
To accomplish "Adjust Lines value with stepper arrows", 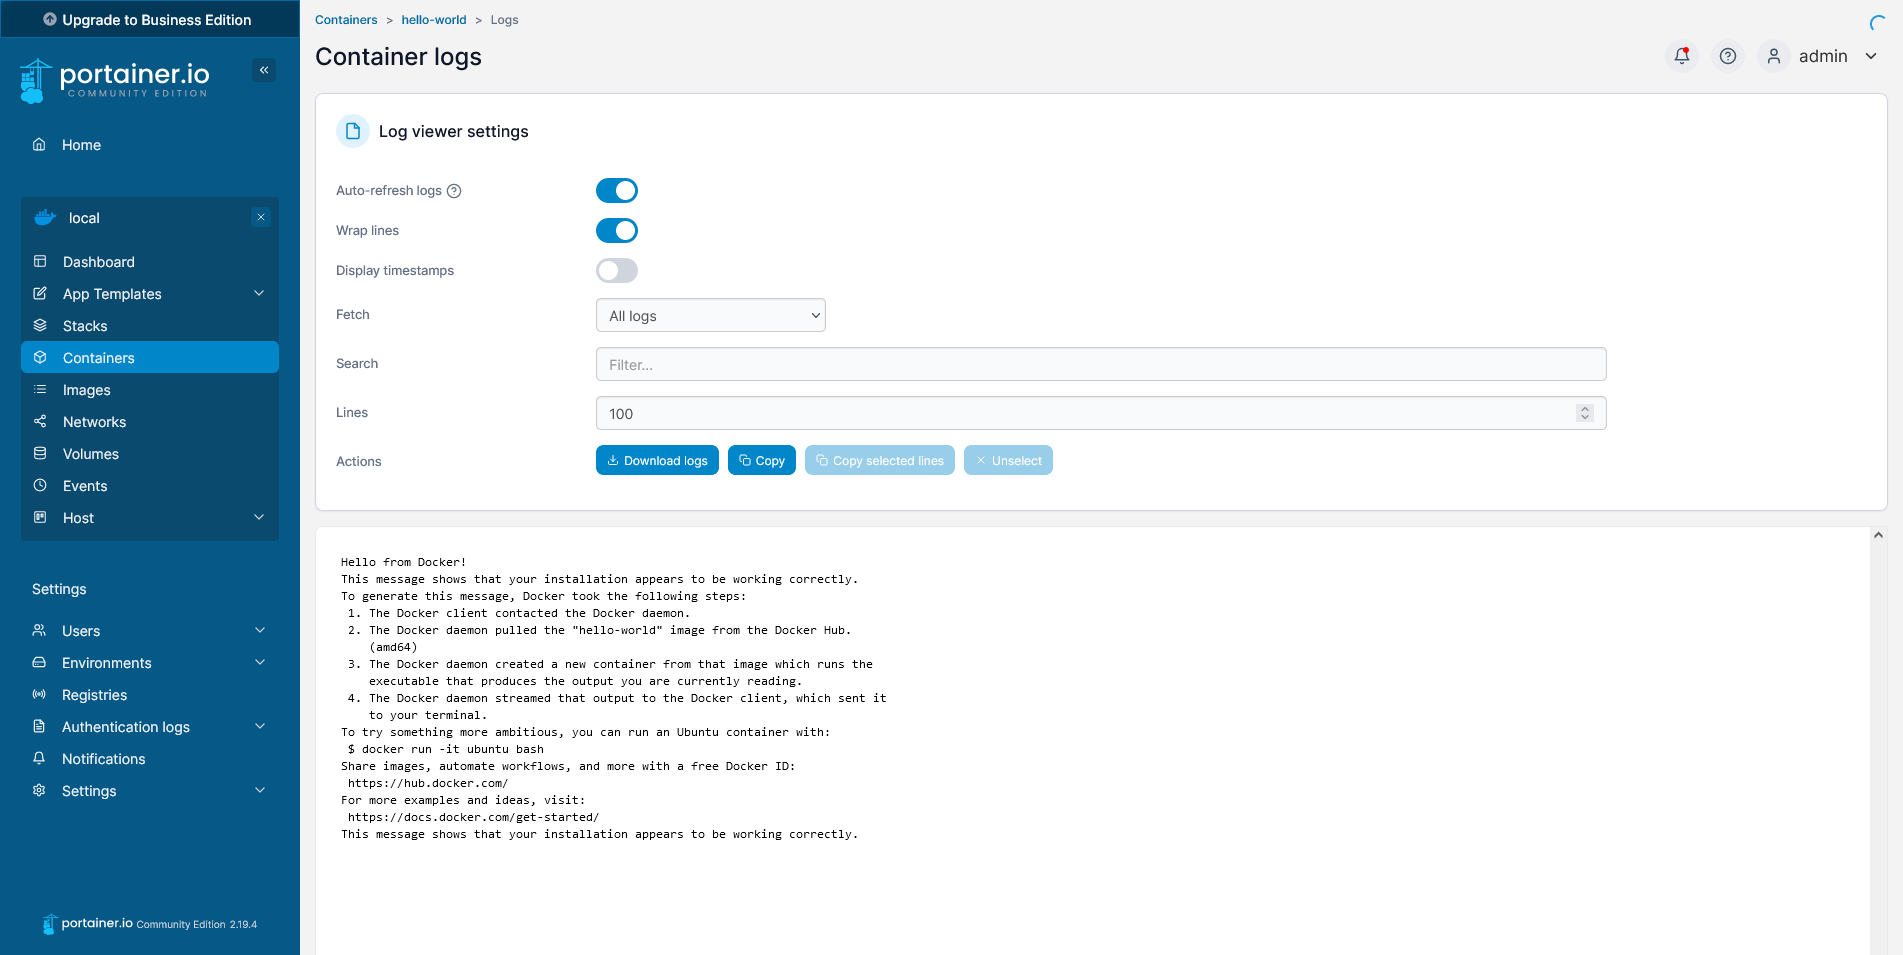I will (1585, 413).
